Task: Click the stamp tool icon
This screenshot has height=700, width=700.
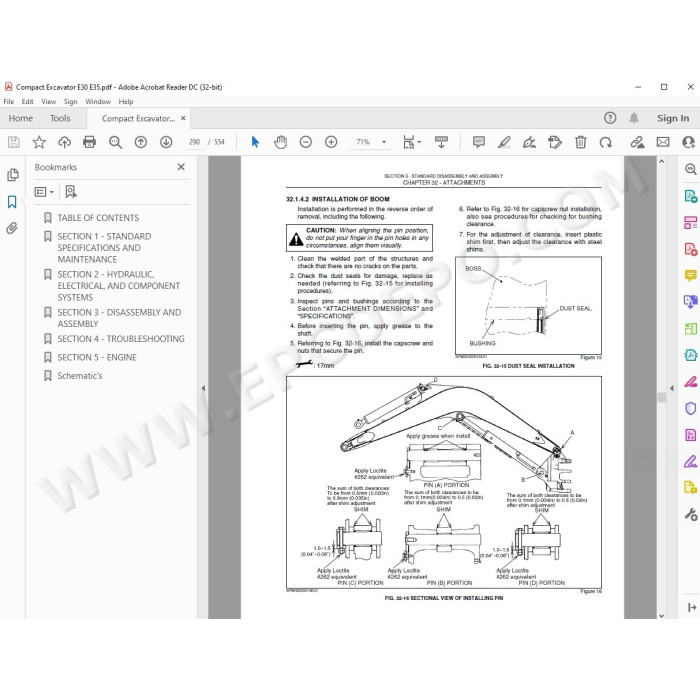Action: (x=555, y=142)
